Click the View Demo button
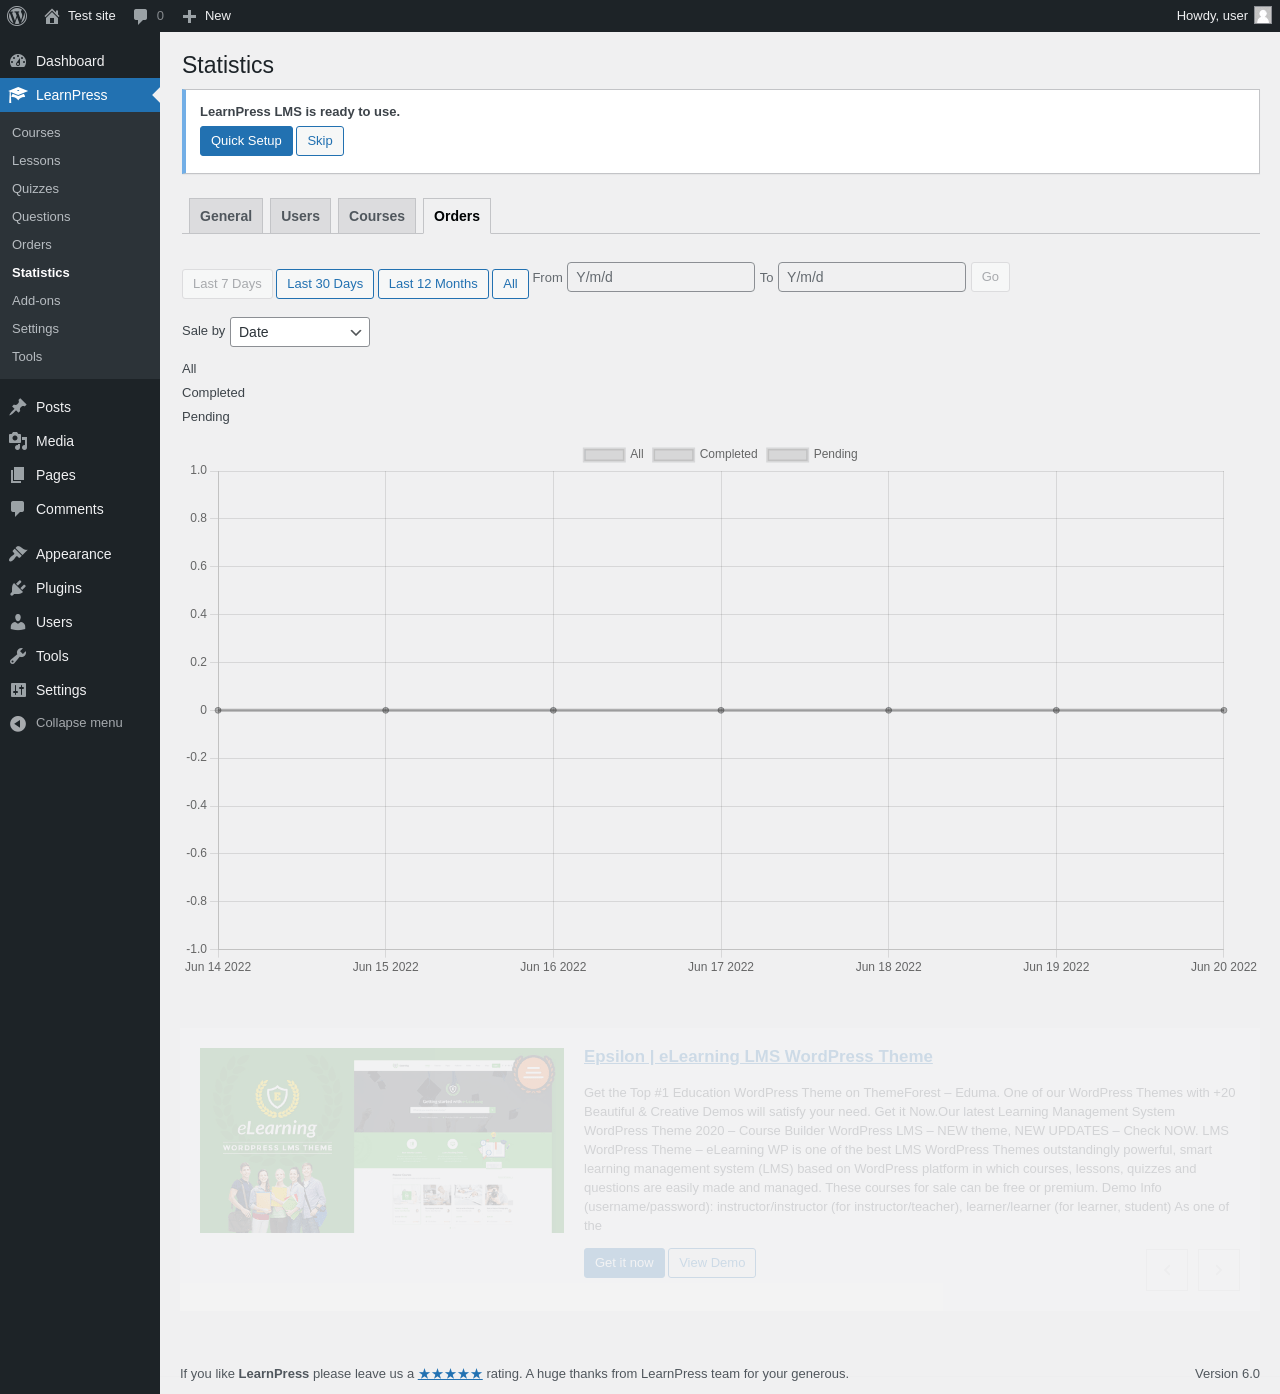1280x1394 pixels. click(x=712, y=1263)
